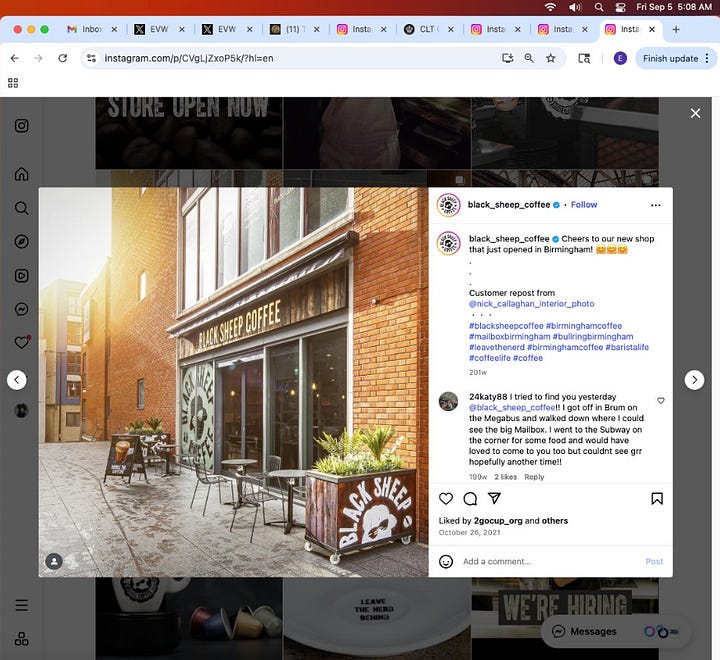Screen dimensions: 720x660
Task: Follow black_sheep_coffee
Action: click(x=584, y=205)
